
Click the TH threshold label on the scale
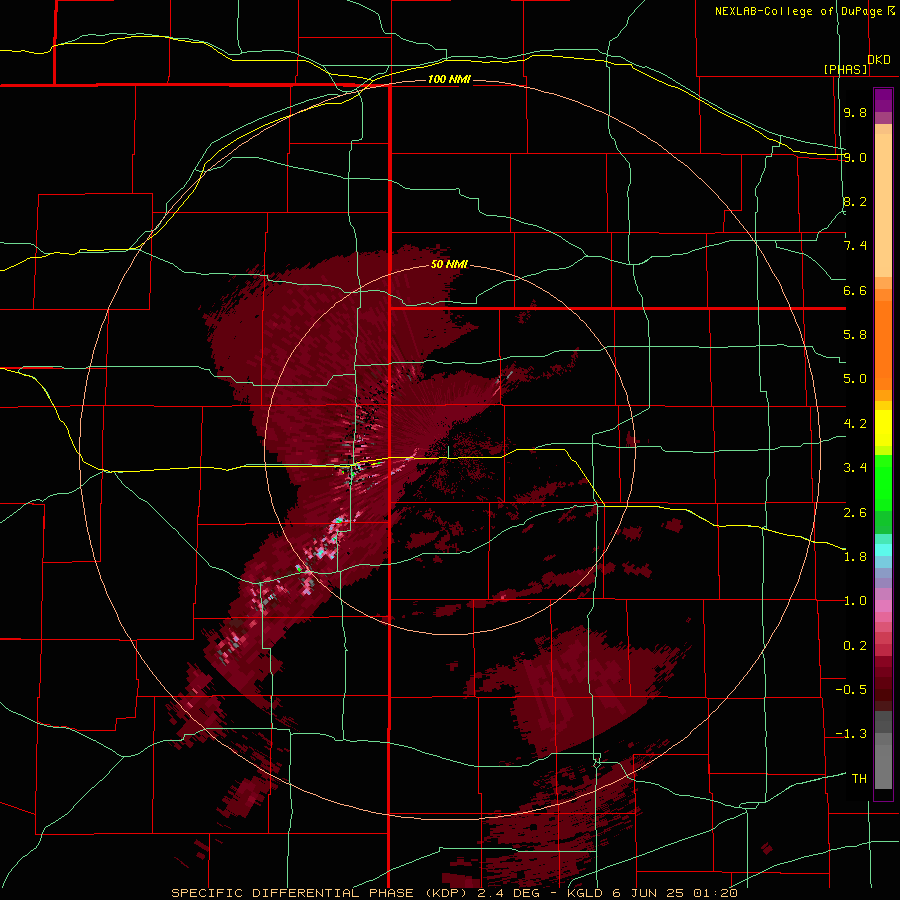tap(859, 779)
